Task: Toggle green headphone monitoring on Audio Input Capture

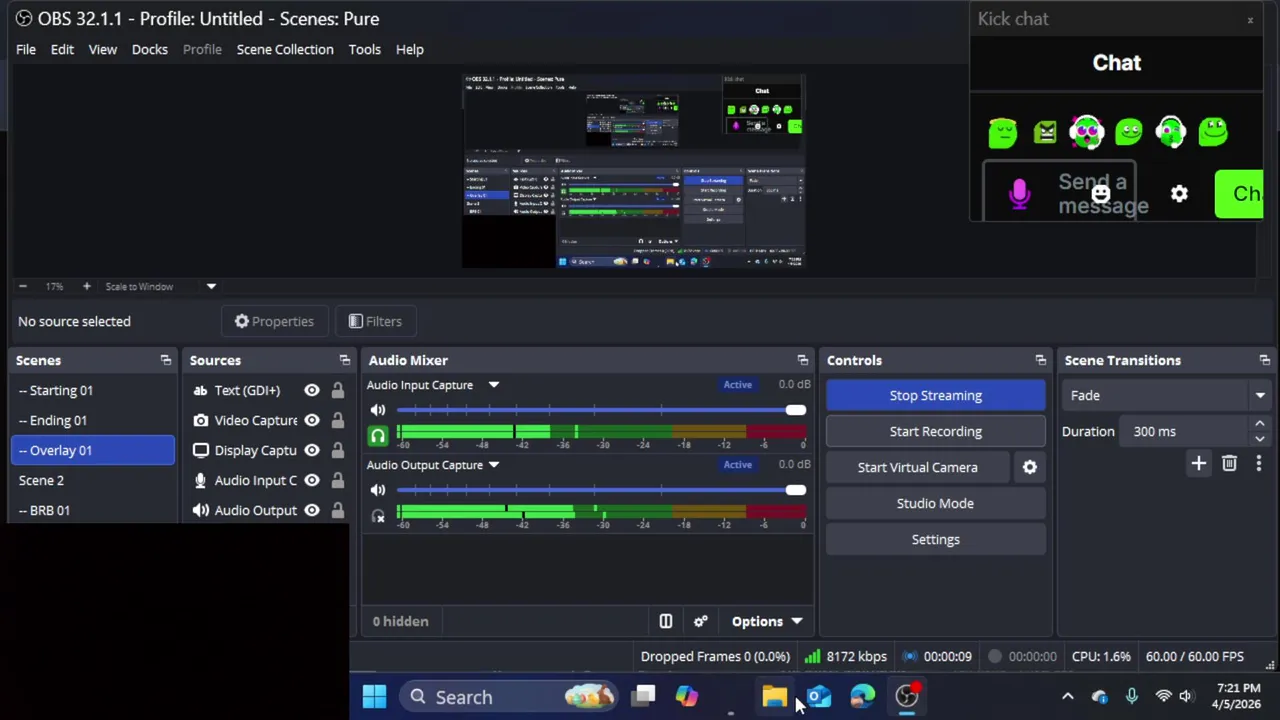Action: point(377,436)
